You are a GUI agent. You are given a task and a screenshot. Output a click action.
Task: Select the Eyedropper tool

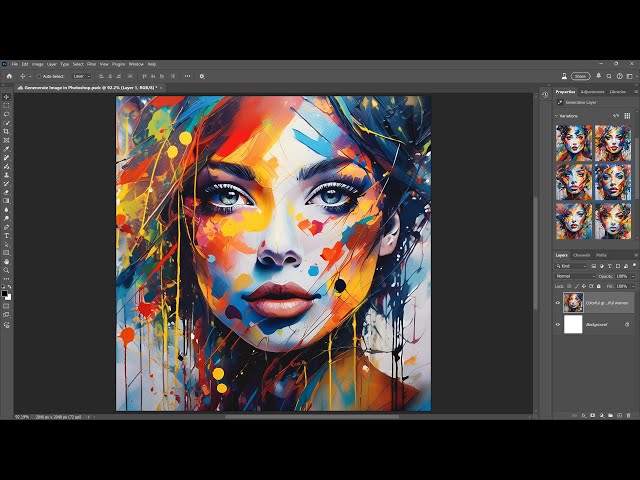pos(7,149)
